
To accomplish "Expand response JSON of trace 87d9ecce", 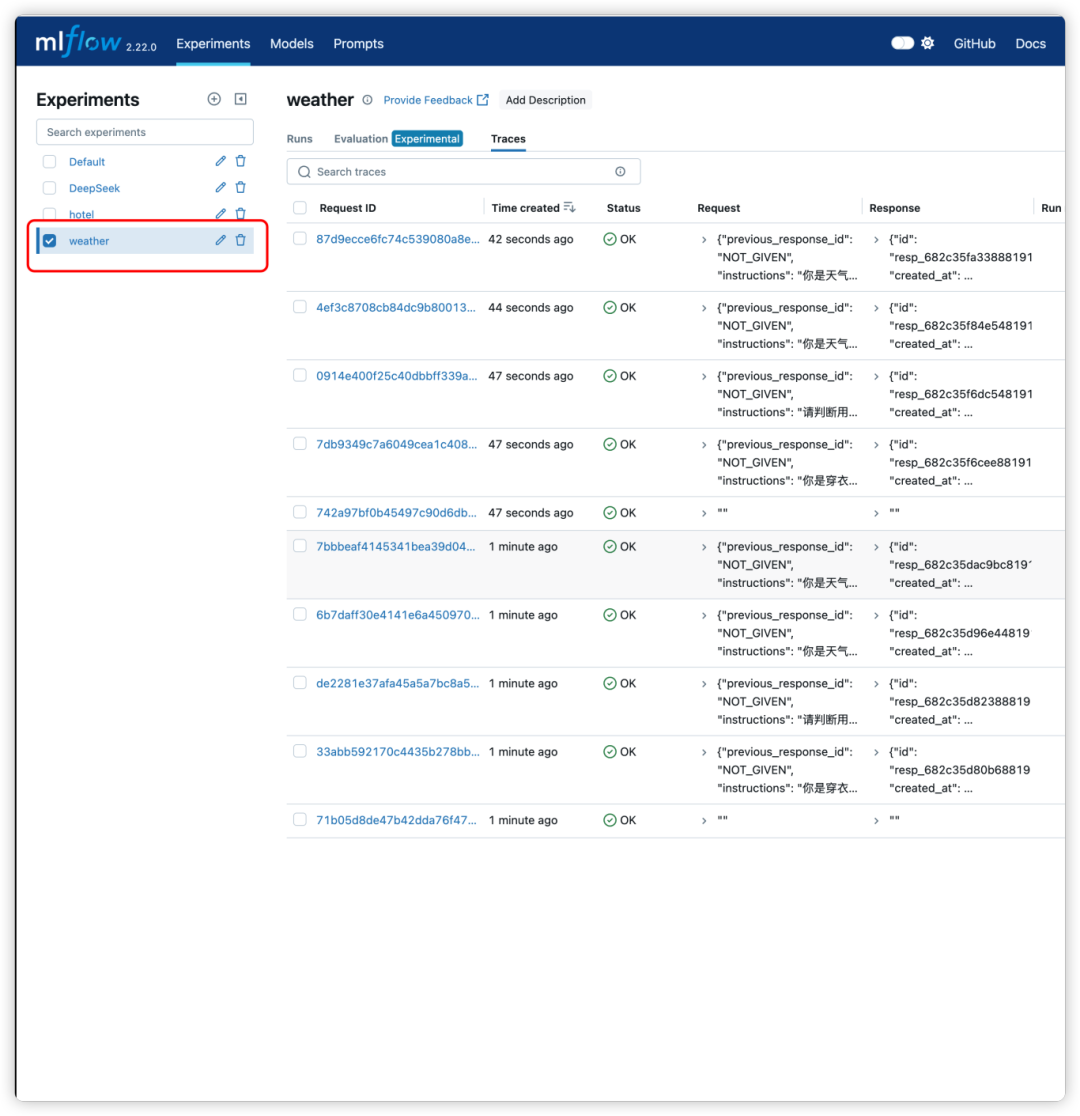I will click(876, 240).
